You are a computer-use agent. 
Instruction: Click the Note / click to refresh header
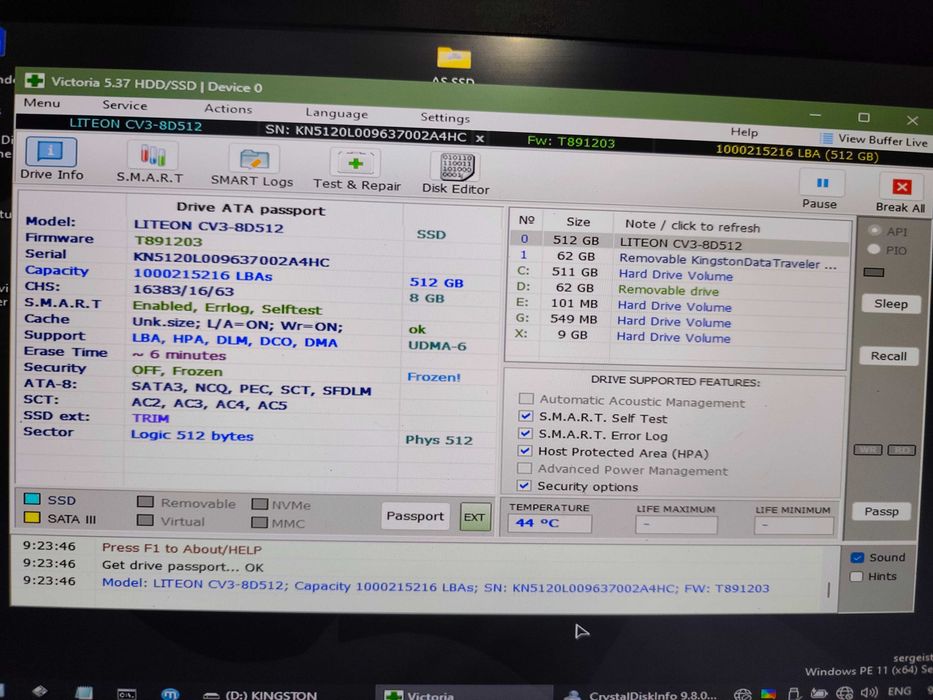click(x=693, y=226)
